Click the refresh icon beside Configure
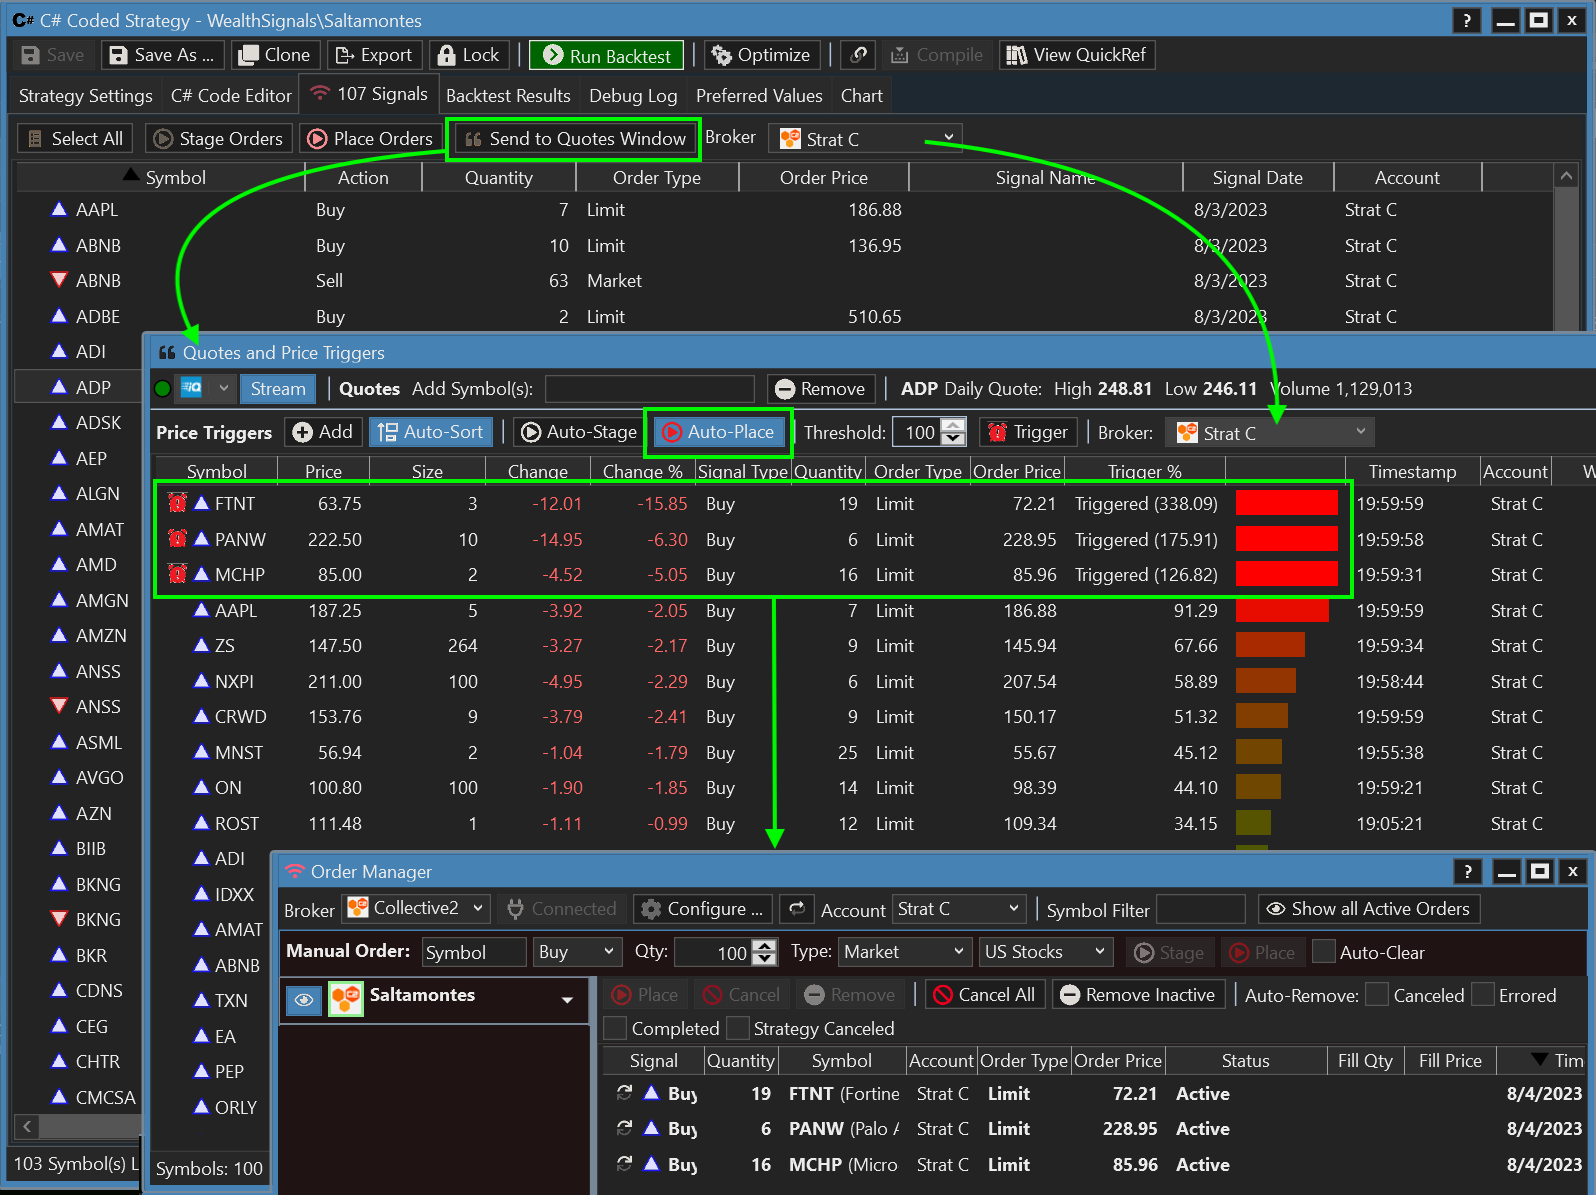This screenshot has width=1596, height=1195. coord(797,909)
